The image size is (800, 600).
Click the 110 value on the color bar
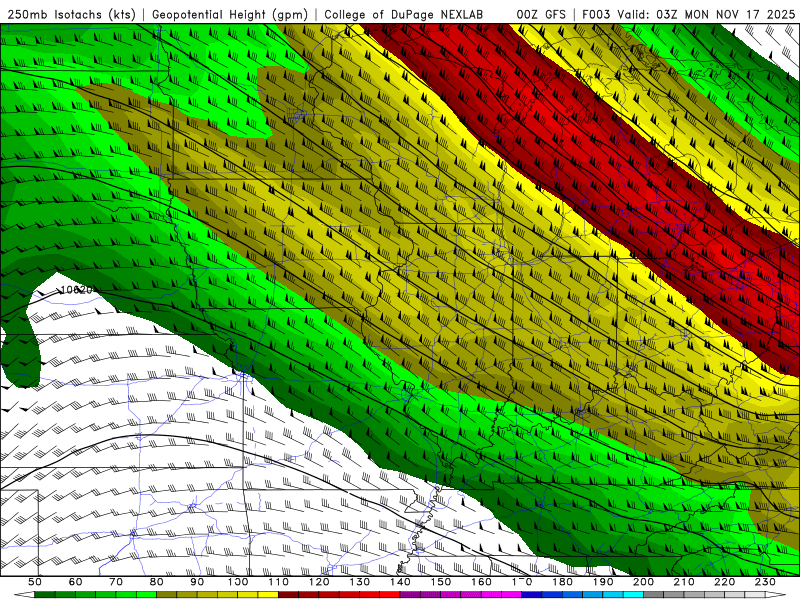278,582
